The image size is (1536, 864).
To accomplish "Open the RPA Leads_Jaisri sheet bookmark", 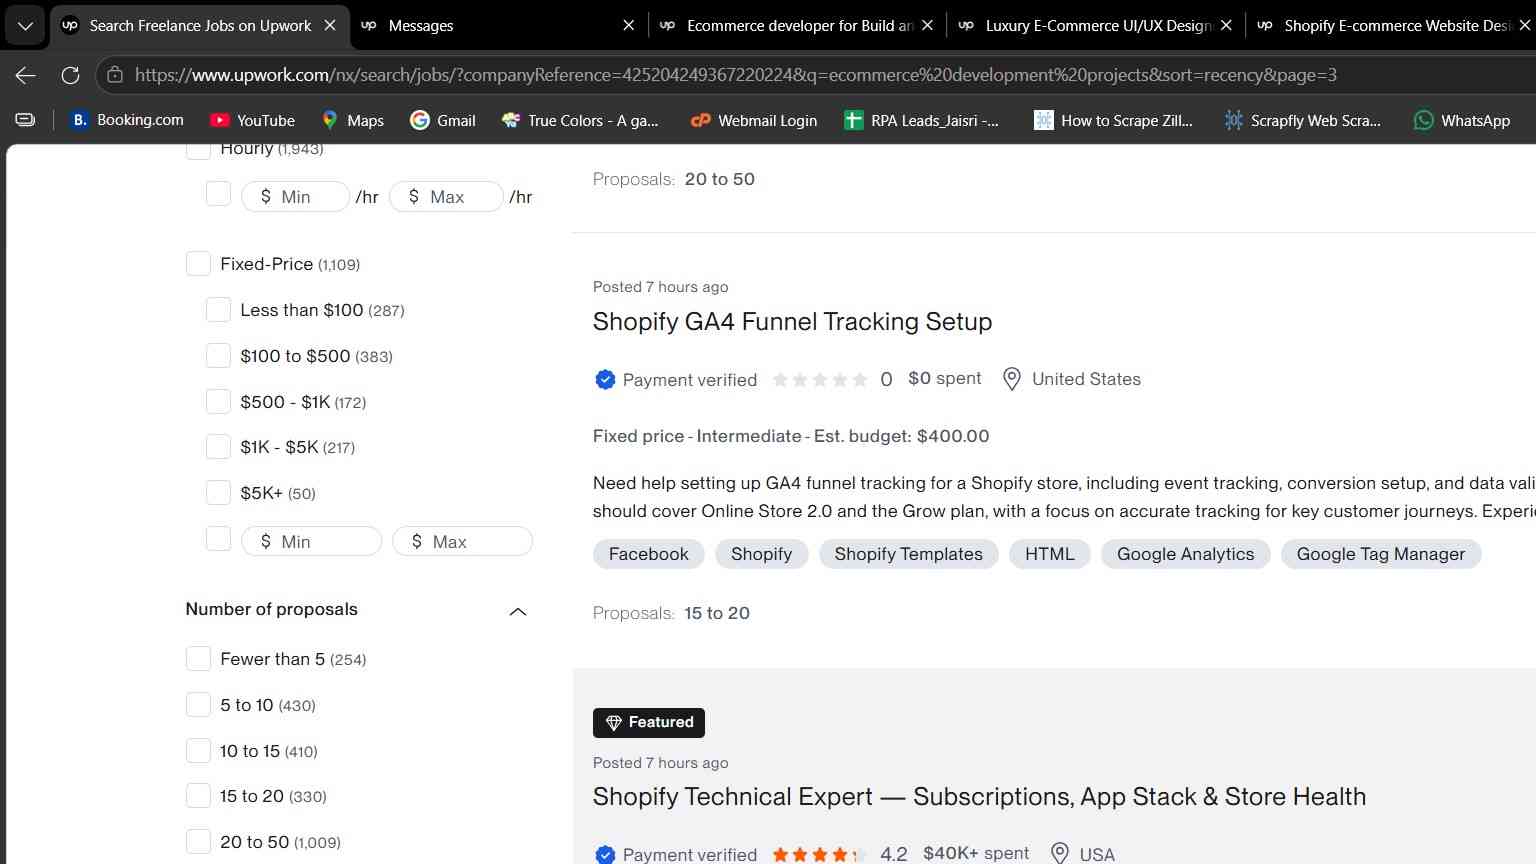I will click(921, 120).
